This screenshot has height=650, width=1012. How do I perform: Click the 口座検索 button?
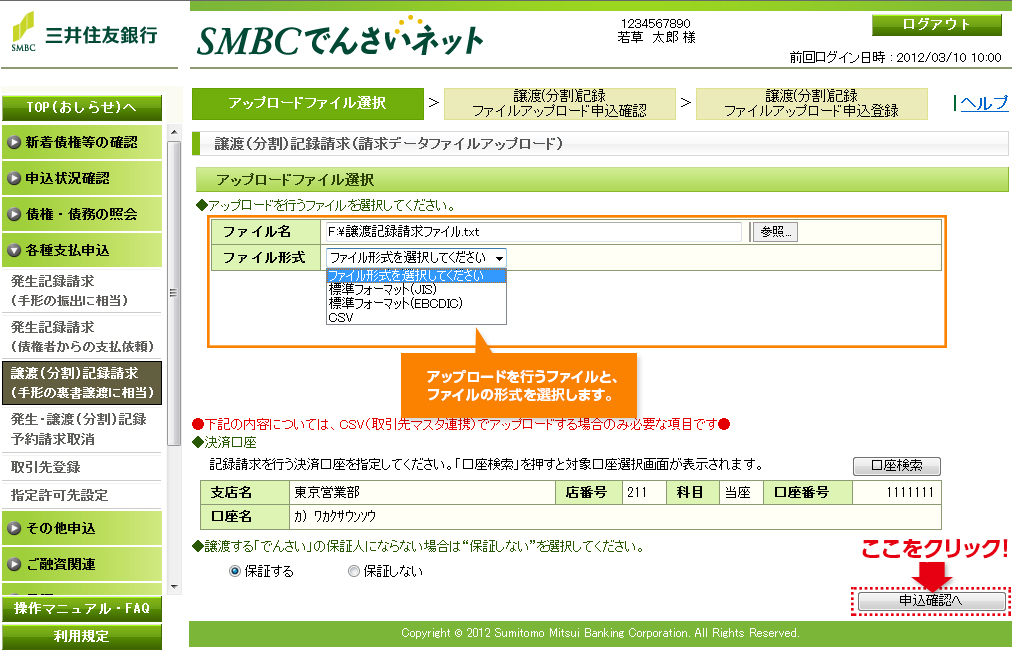pos(896,465)
